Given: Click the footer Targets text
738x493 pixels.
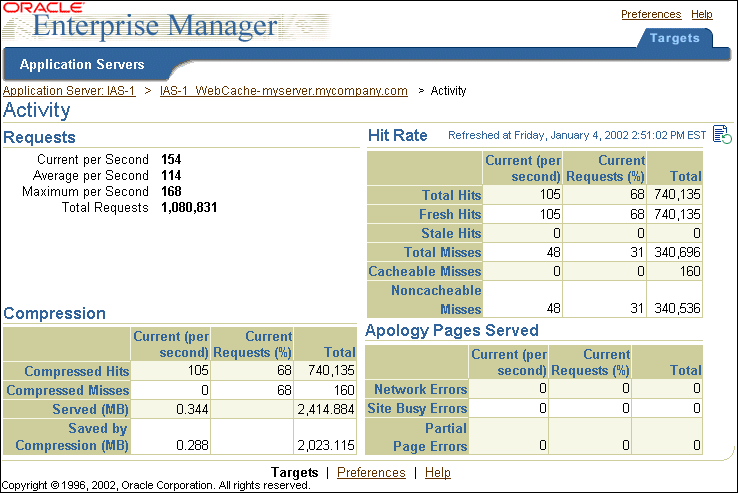Looking at the screenshot, I should (x=295, y=472).
